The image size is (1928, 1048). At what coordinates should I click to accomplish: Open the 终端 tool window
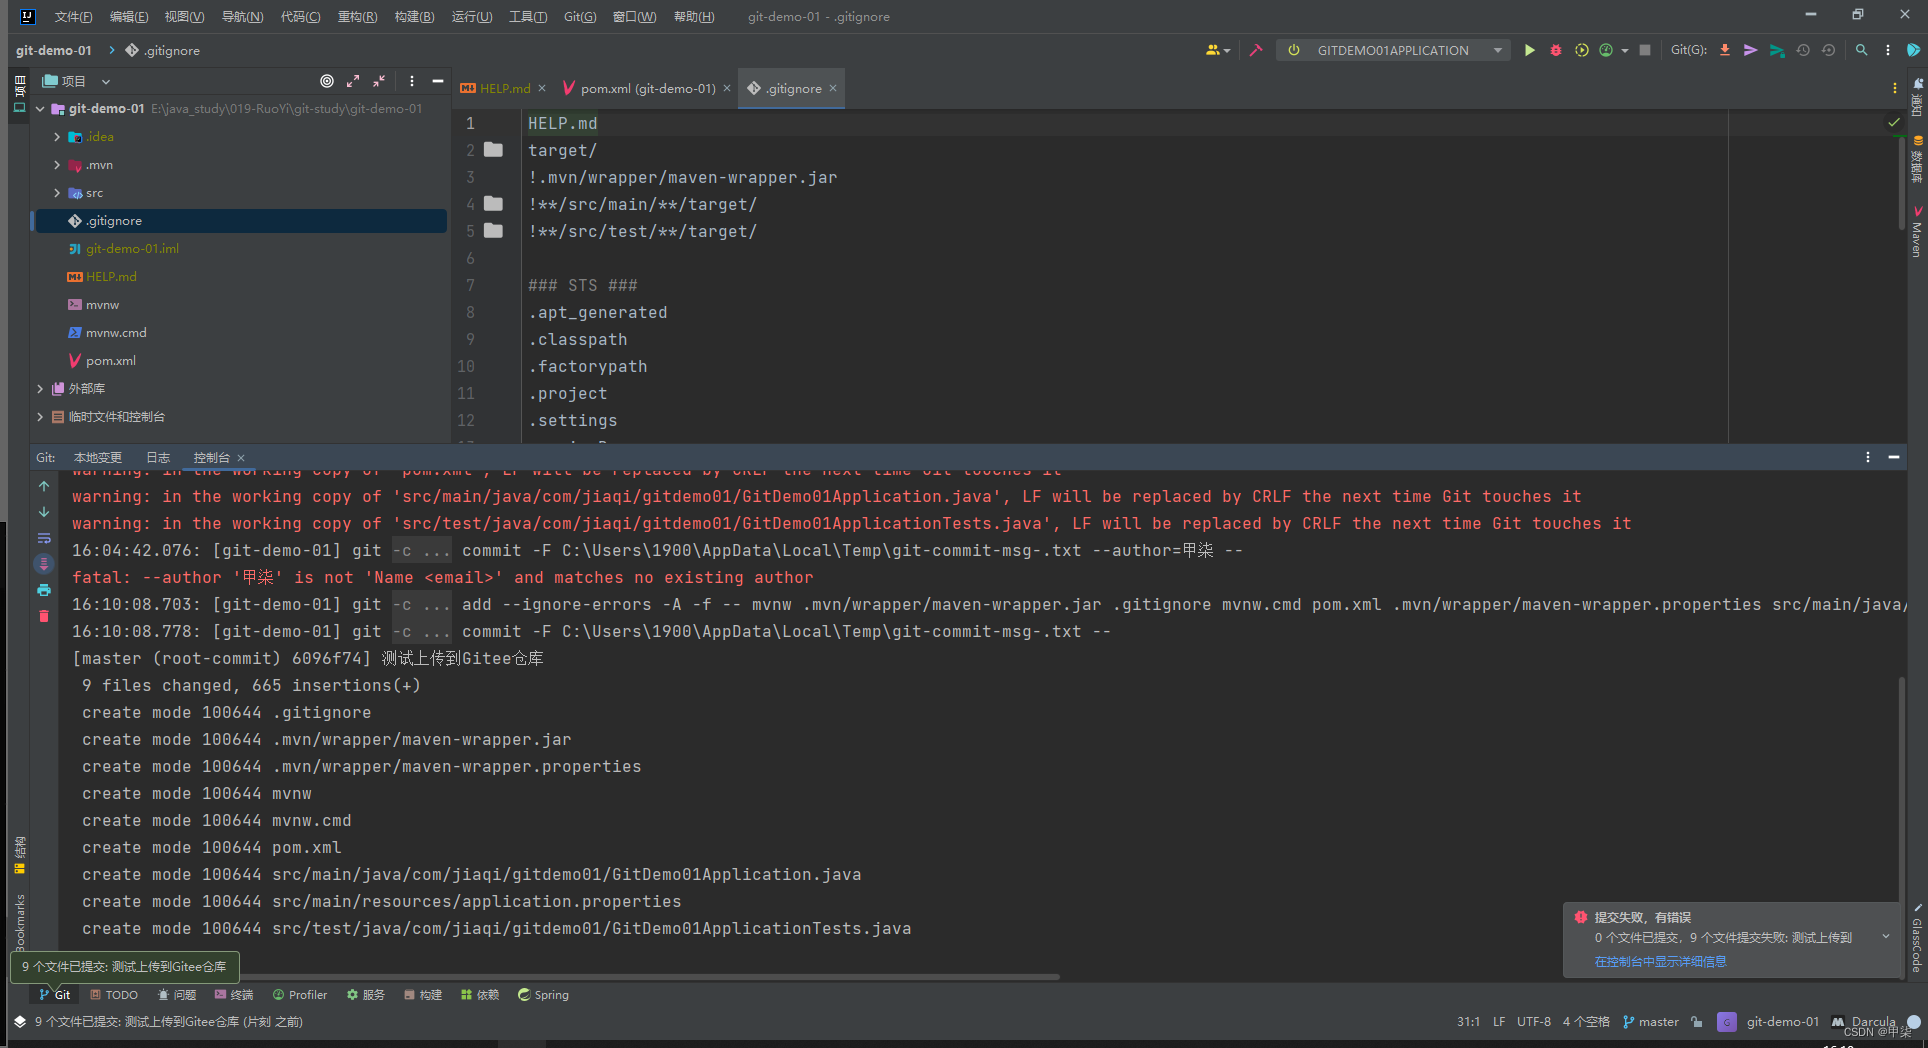click(233, 995)
